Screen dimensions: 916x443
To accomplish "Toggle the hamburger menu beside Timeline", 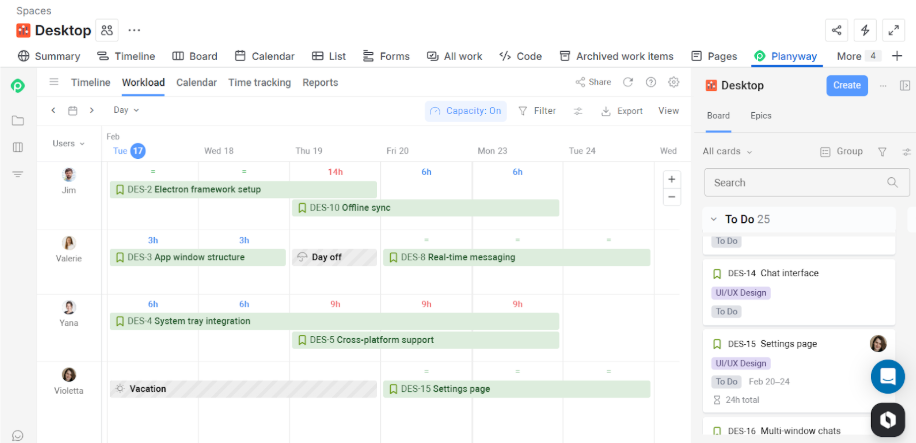I will point(54,82).
